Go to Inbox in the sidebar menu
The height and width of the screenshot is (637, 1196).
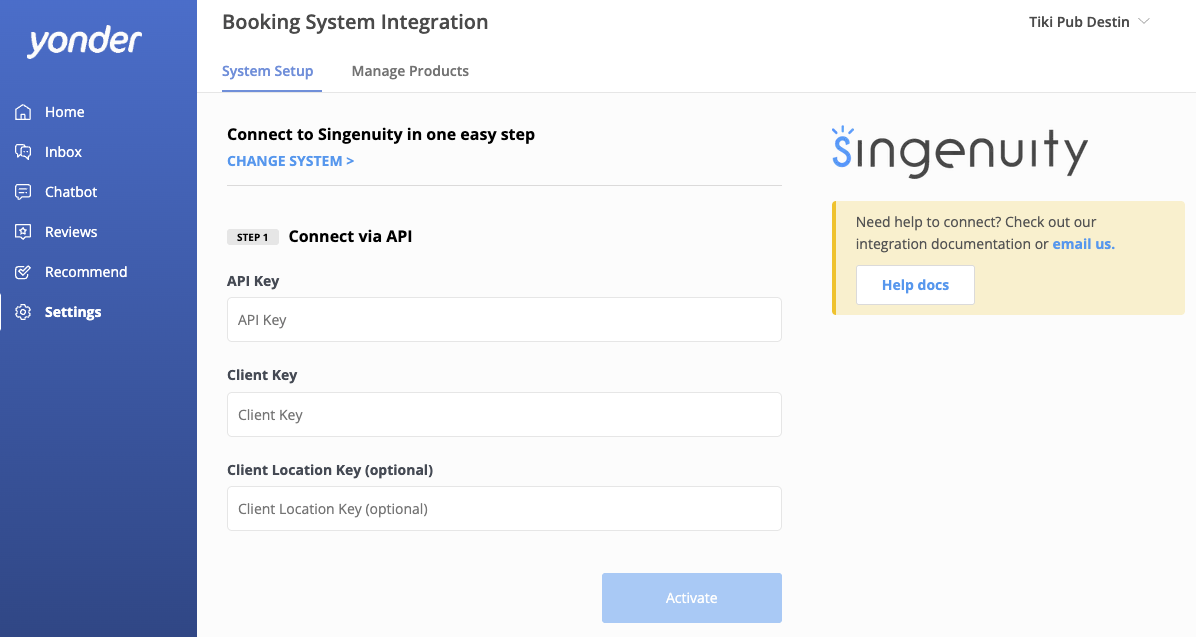tap(63, 152)
